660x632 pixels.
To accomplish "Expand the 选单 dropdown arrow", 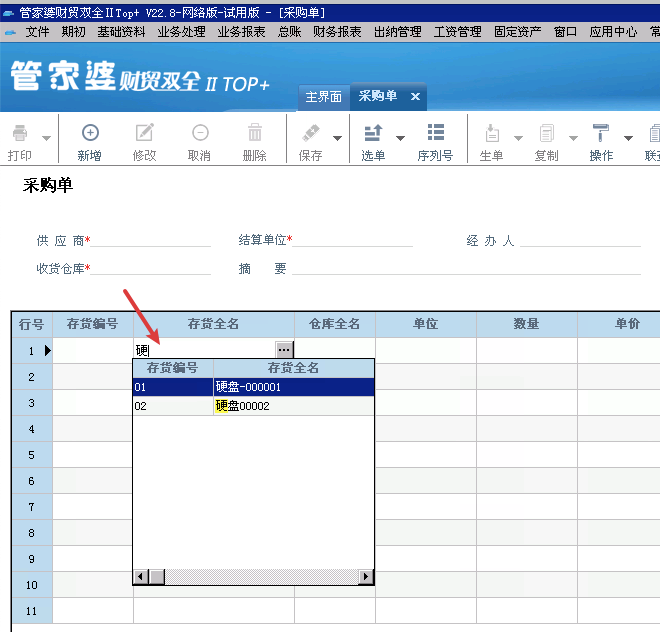I will click(x=400, y=138).
